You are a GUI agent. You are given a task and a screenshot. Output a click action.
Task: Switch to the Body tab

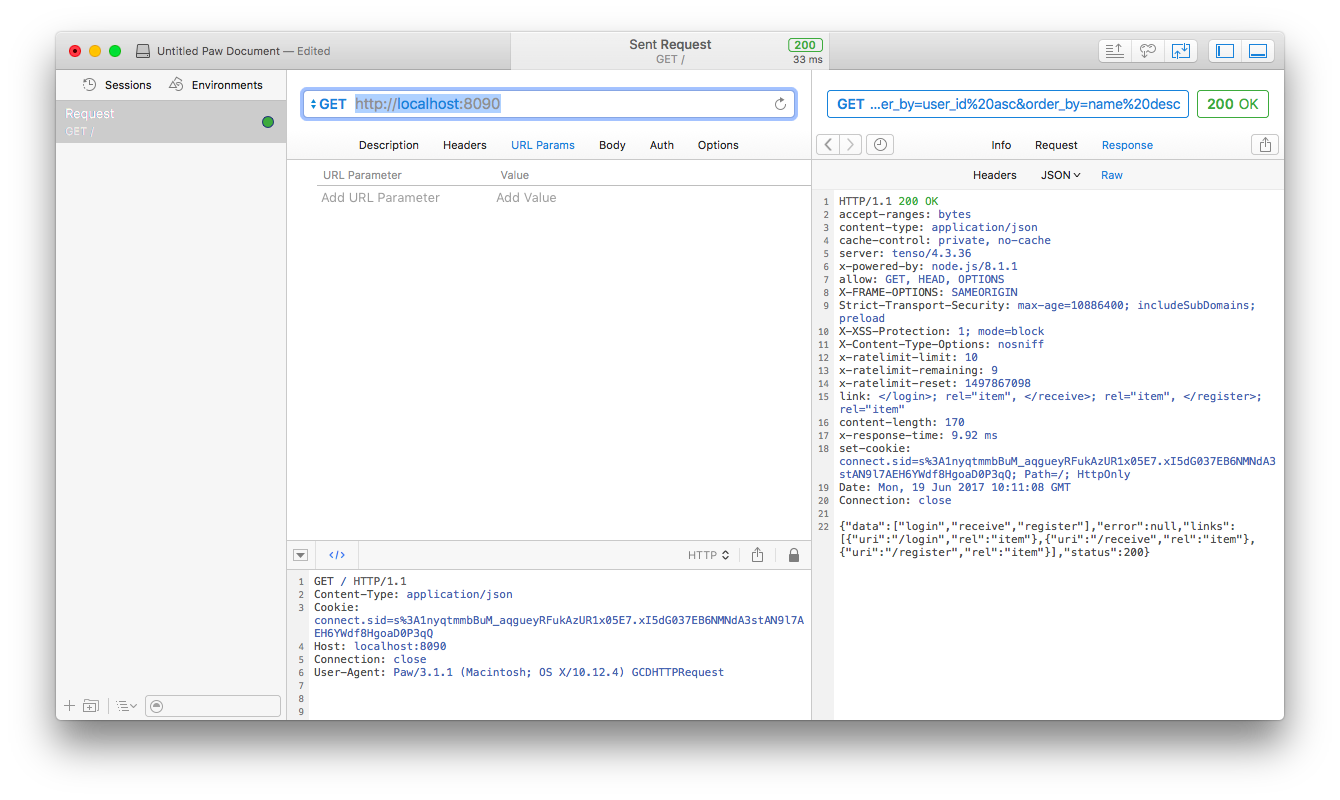point(612,145)
